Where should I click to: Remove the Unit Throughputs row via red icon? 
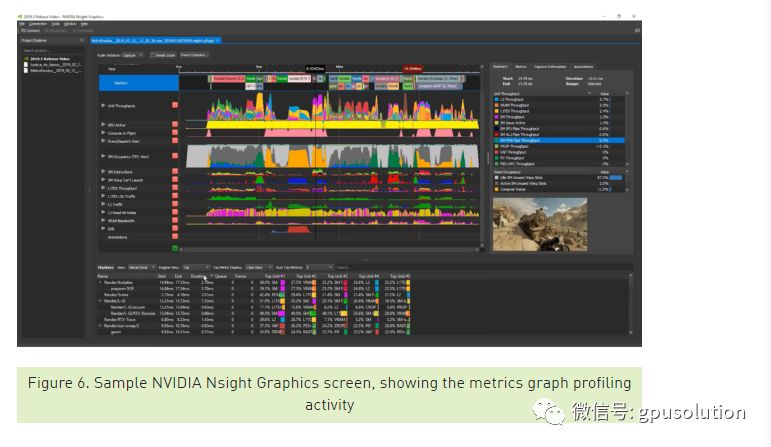[175, 105]
